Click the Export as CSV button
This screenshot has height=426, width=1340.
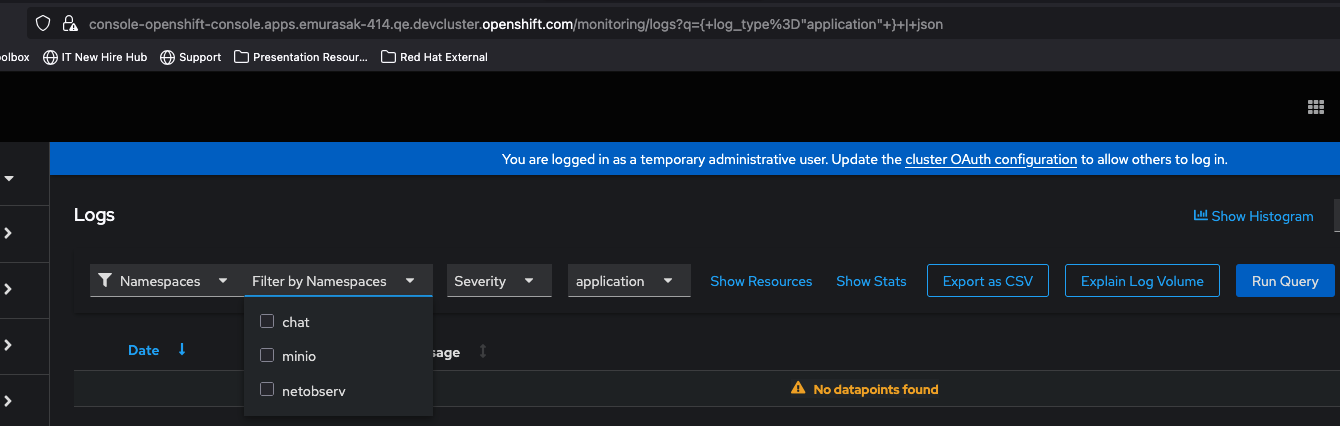(987, 281)
